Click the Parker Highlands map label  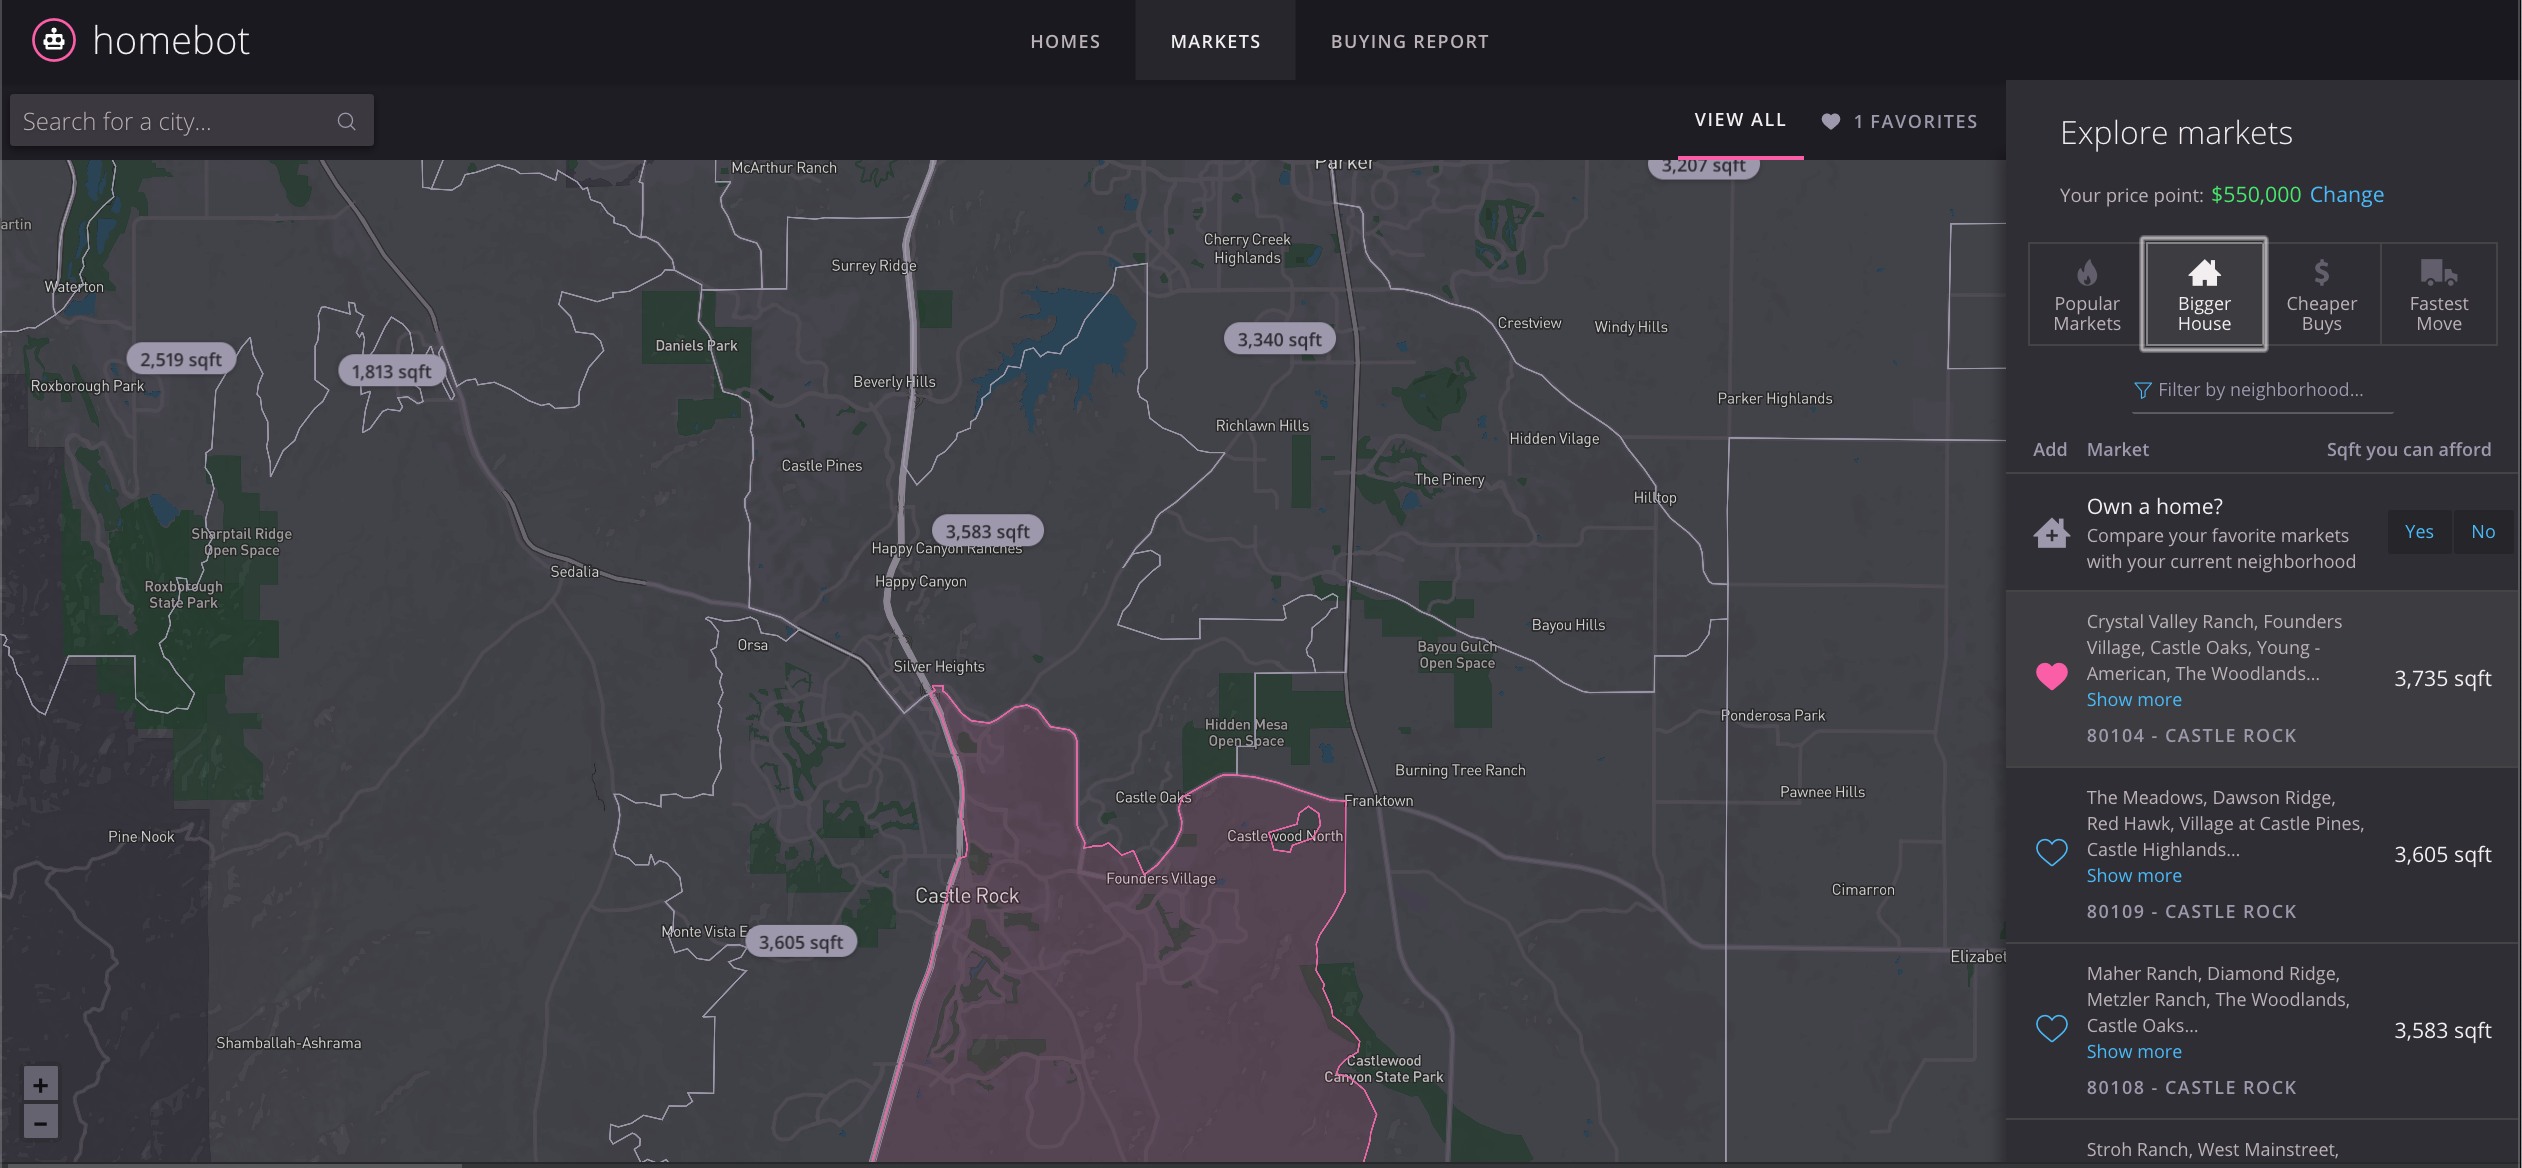(x=1774, y=398)
